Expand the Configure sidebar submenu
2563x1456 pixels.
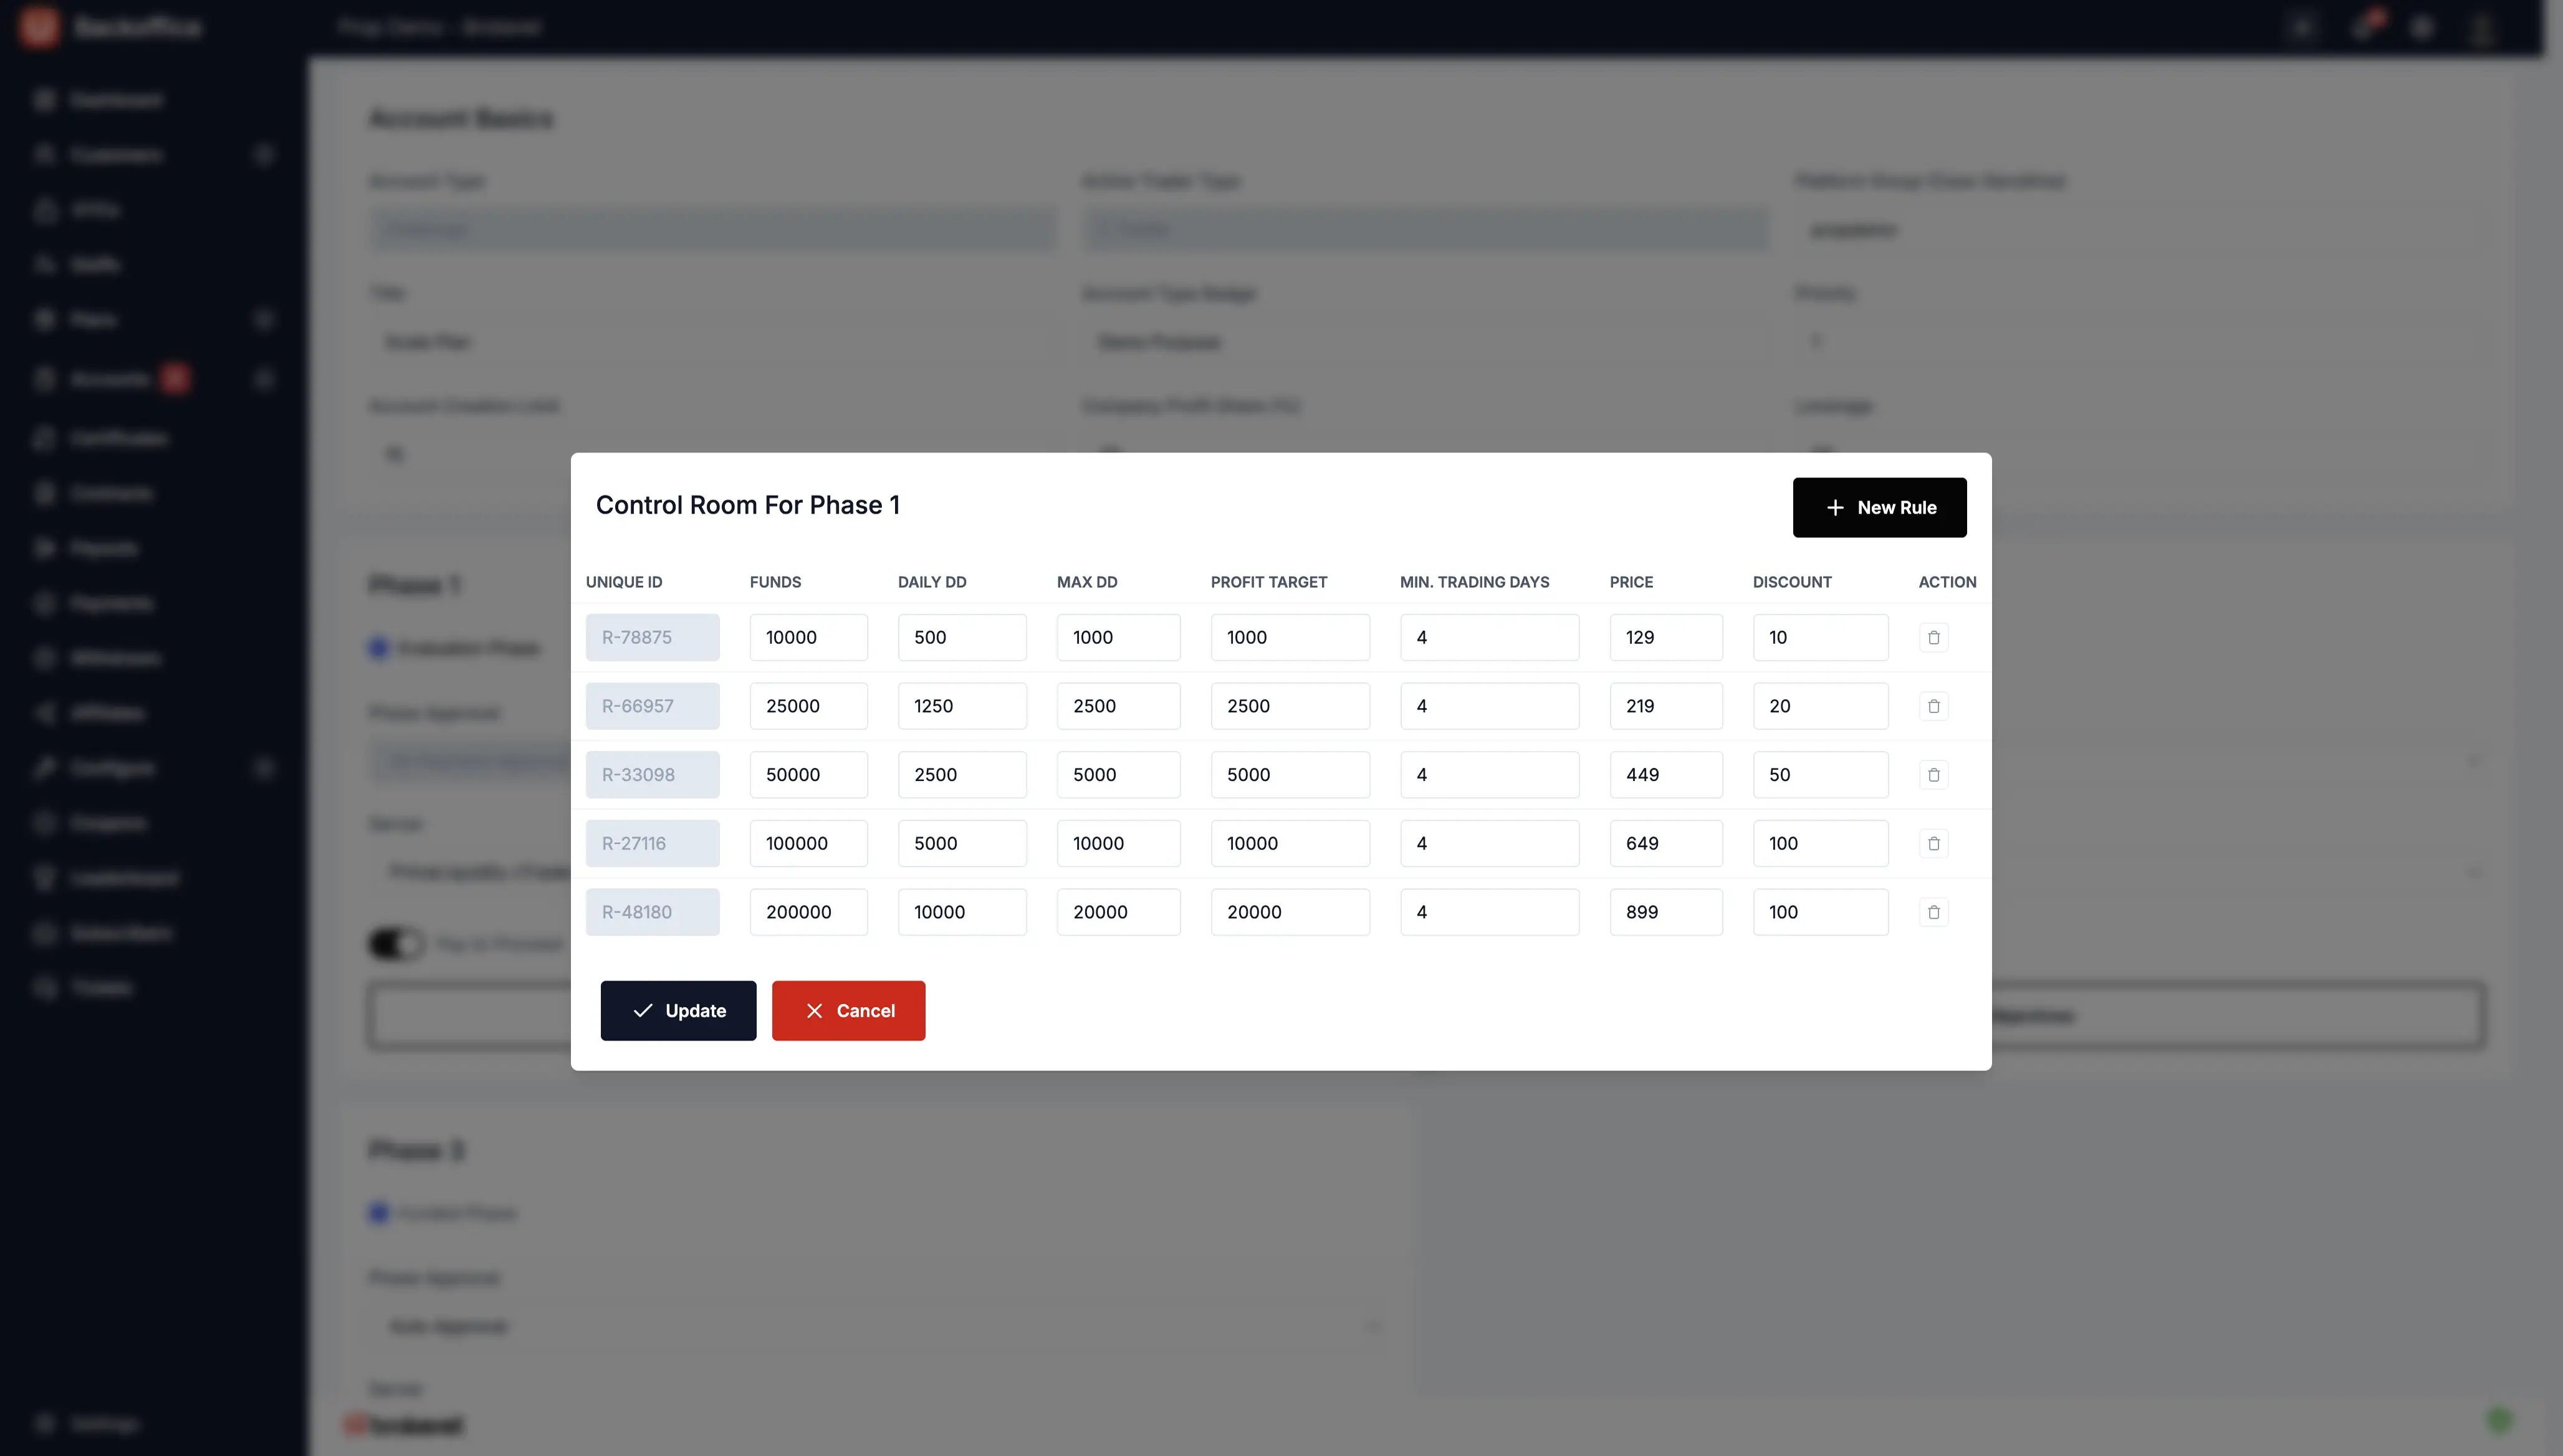click(x=264, y=768)
